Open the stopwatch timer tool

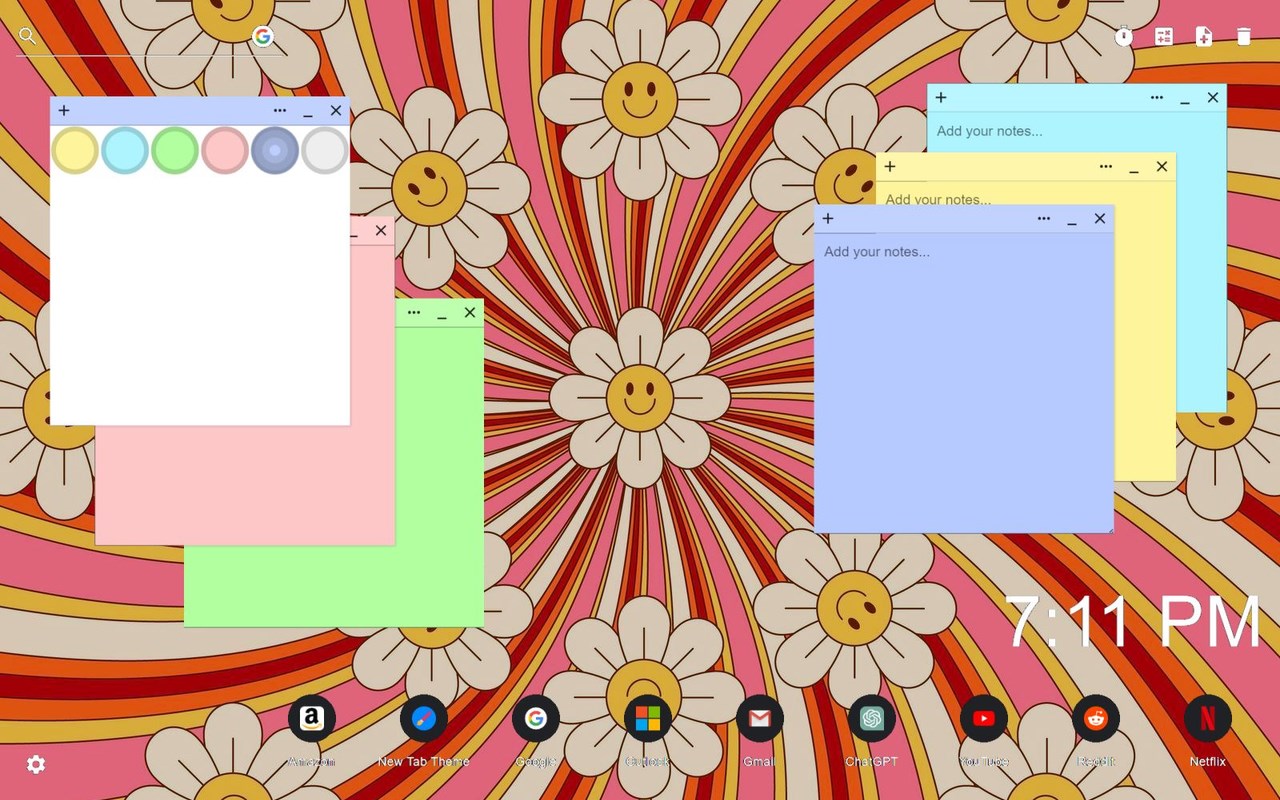click(1124, 37)
